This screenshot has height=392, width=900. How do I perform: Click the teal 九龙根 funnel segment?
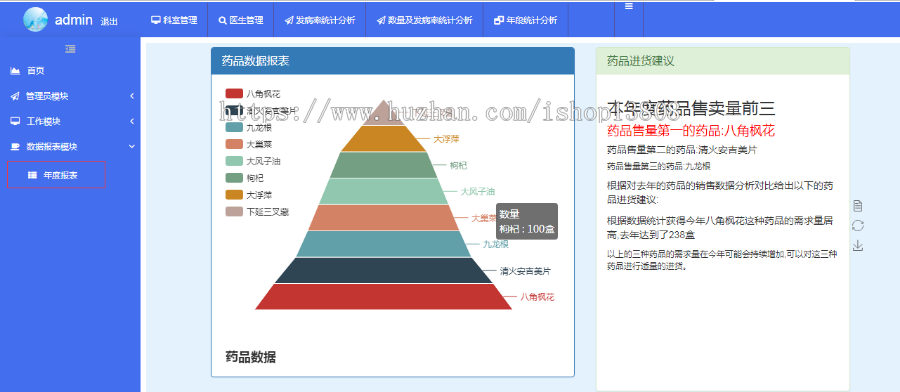click(383, 244)
